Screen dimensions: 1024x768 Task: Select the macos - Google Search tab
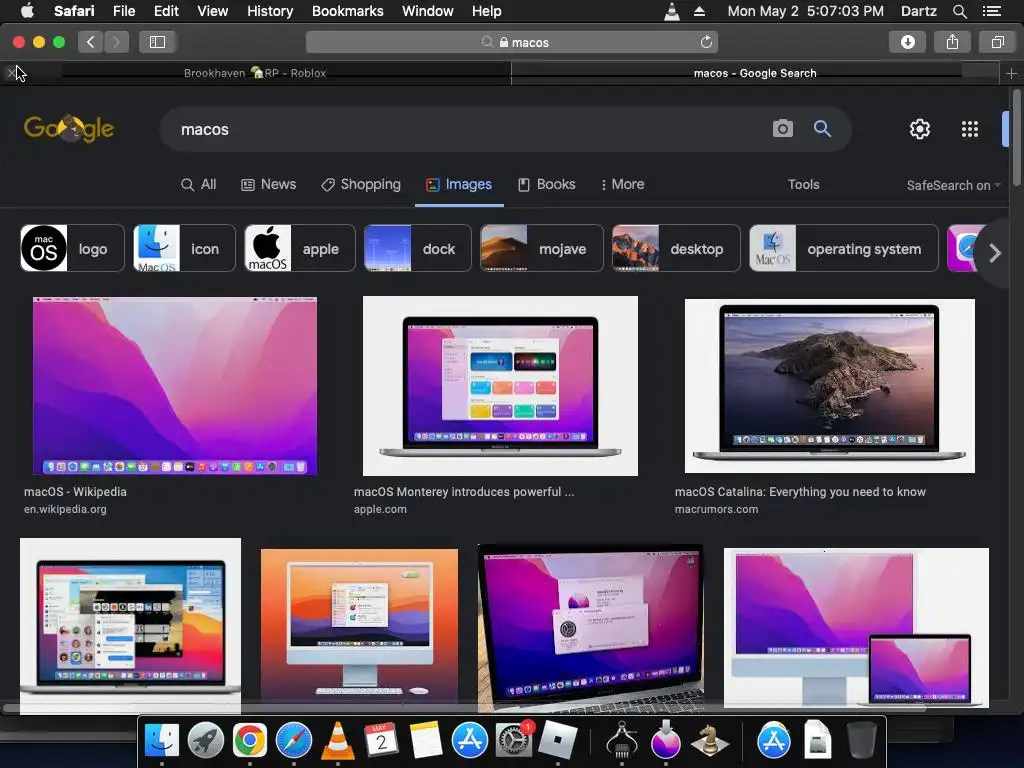(x=755, y=73)
